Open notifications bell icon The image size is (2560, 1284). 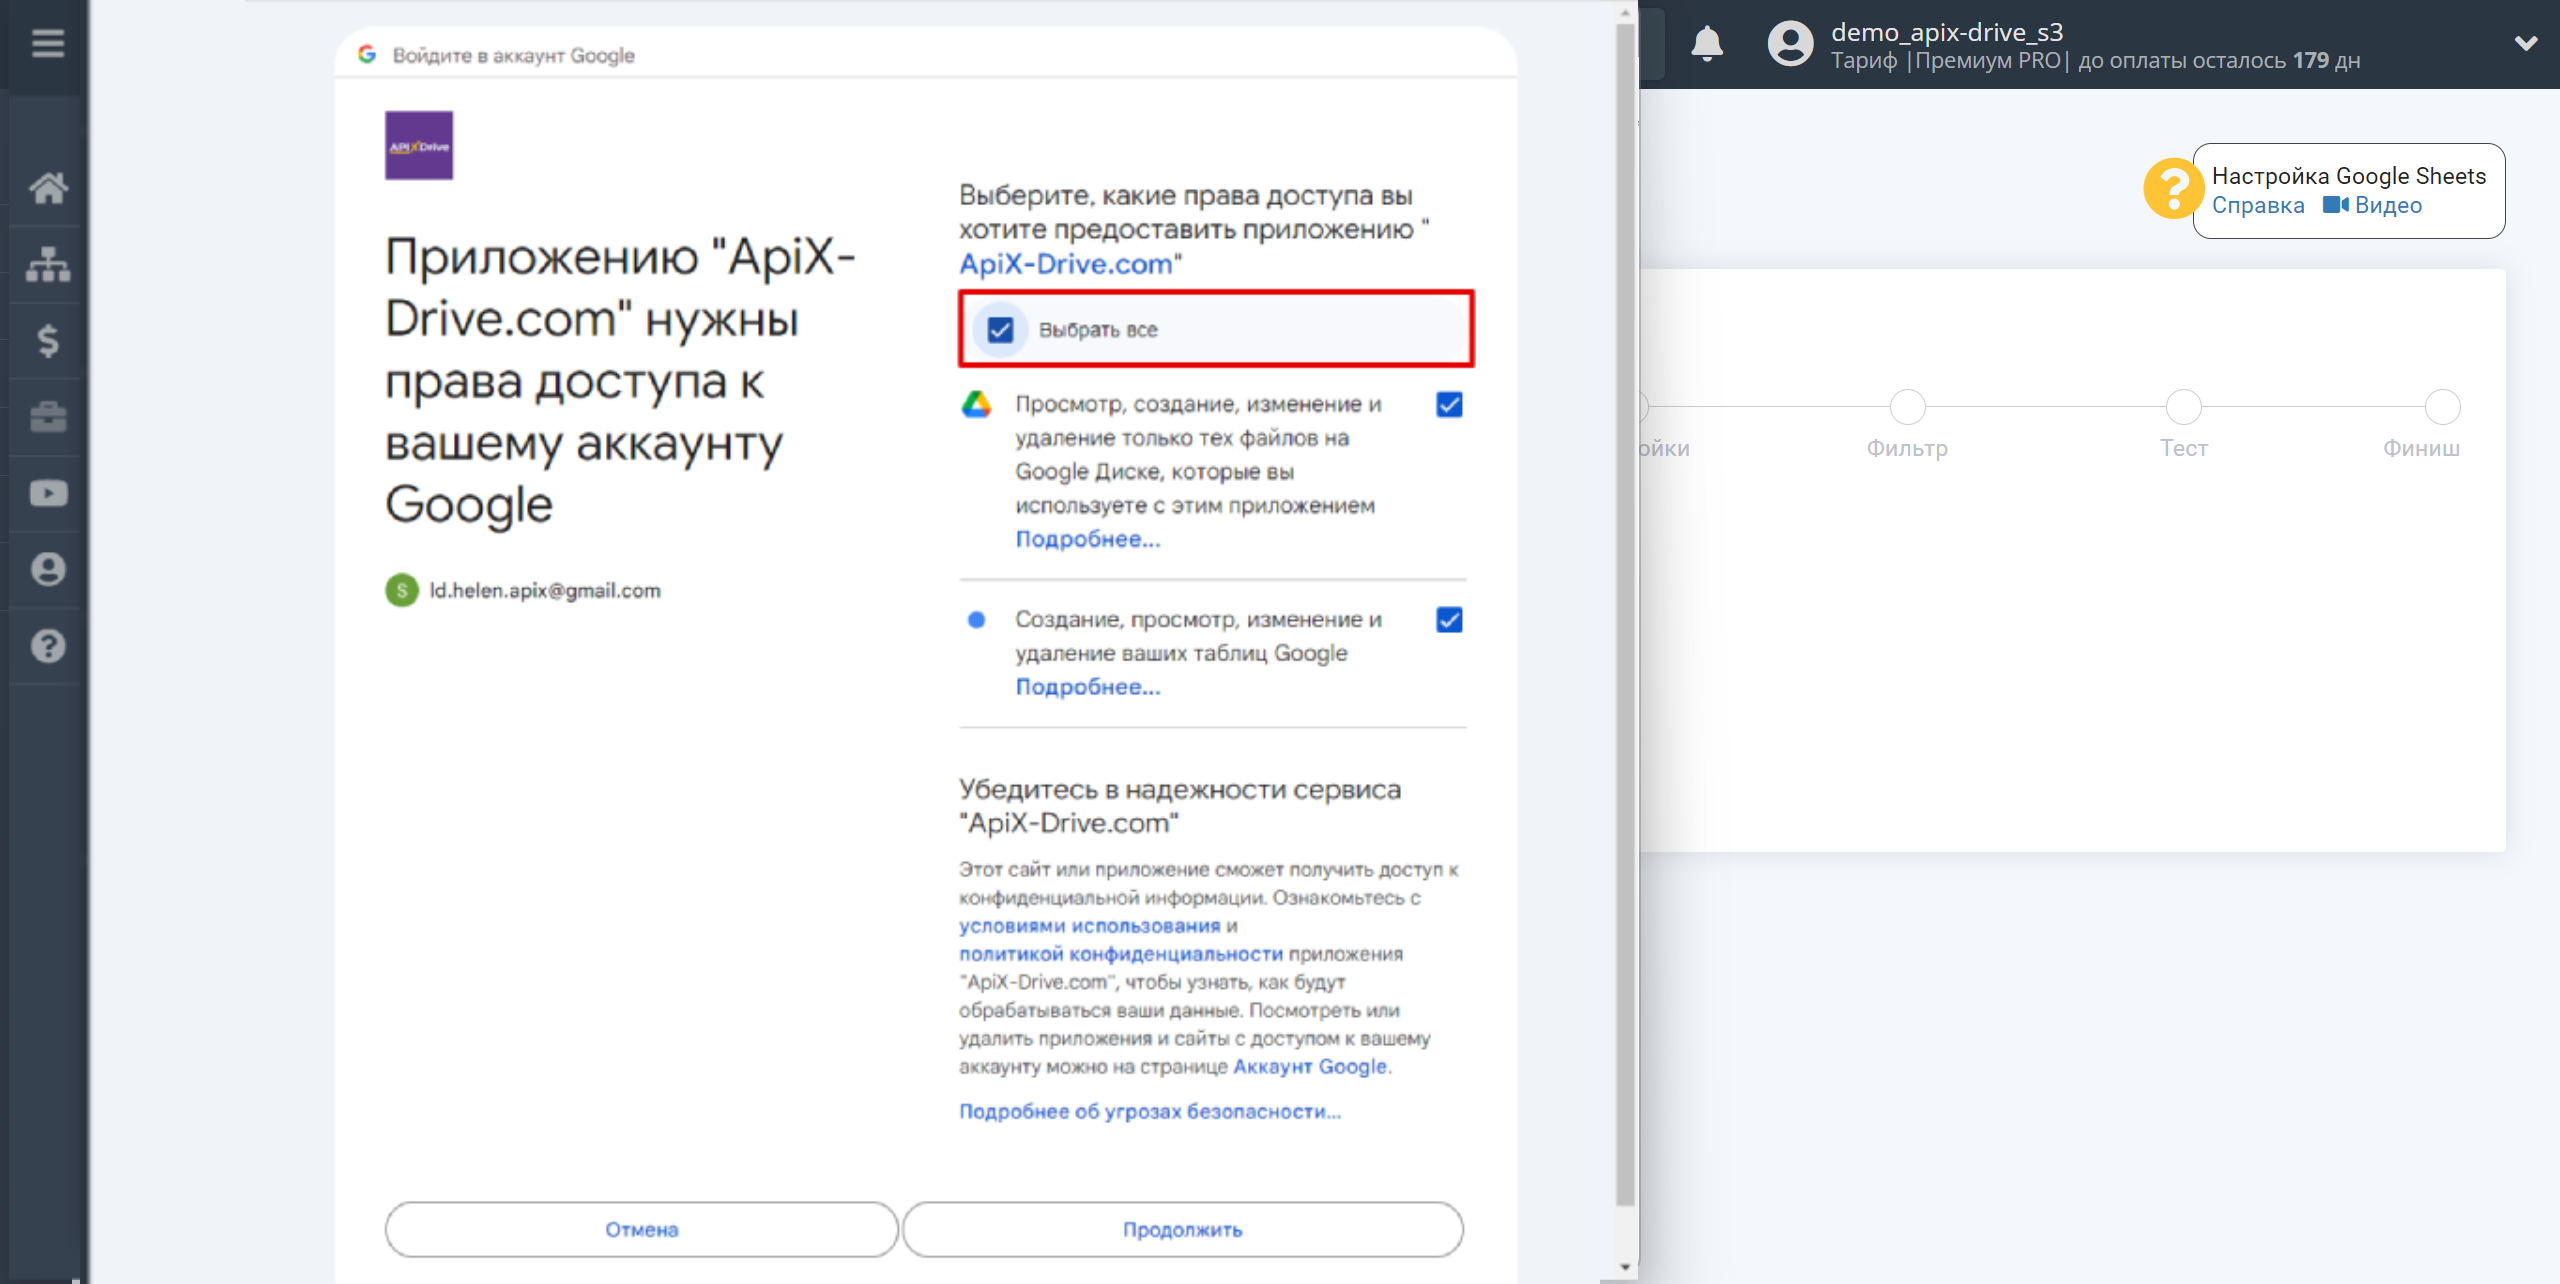[x=1707, y=44]
